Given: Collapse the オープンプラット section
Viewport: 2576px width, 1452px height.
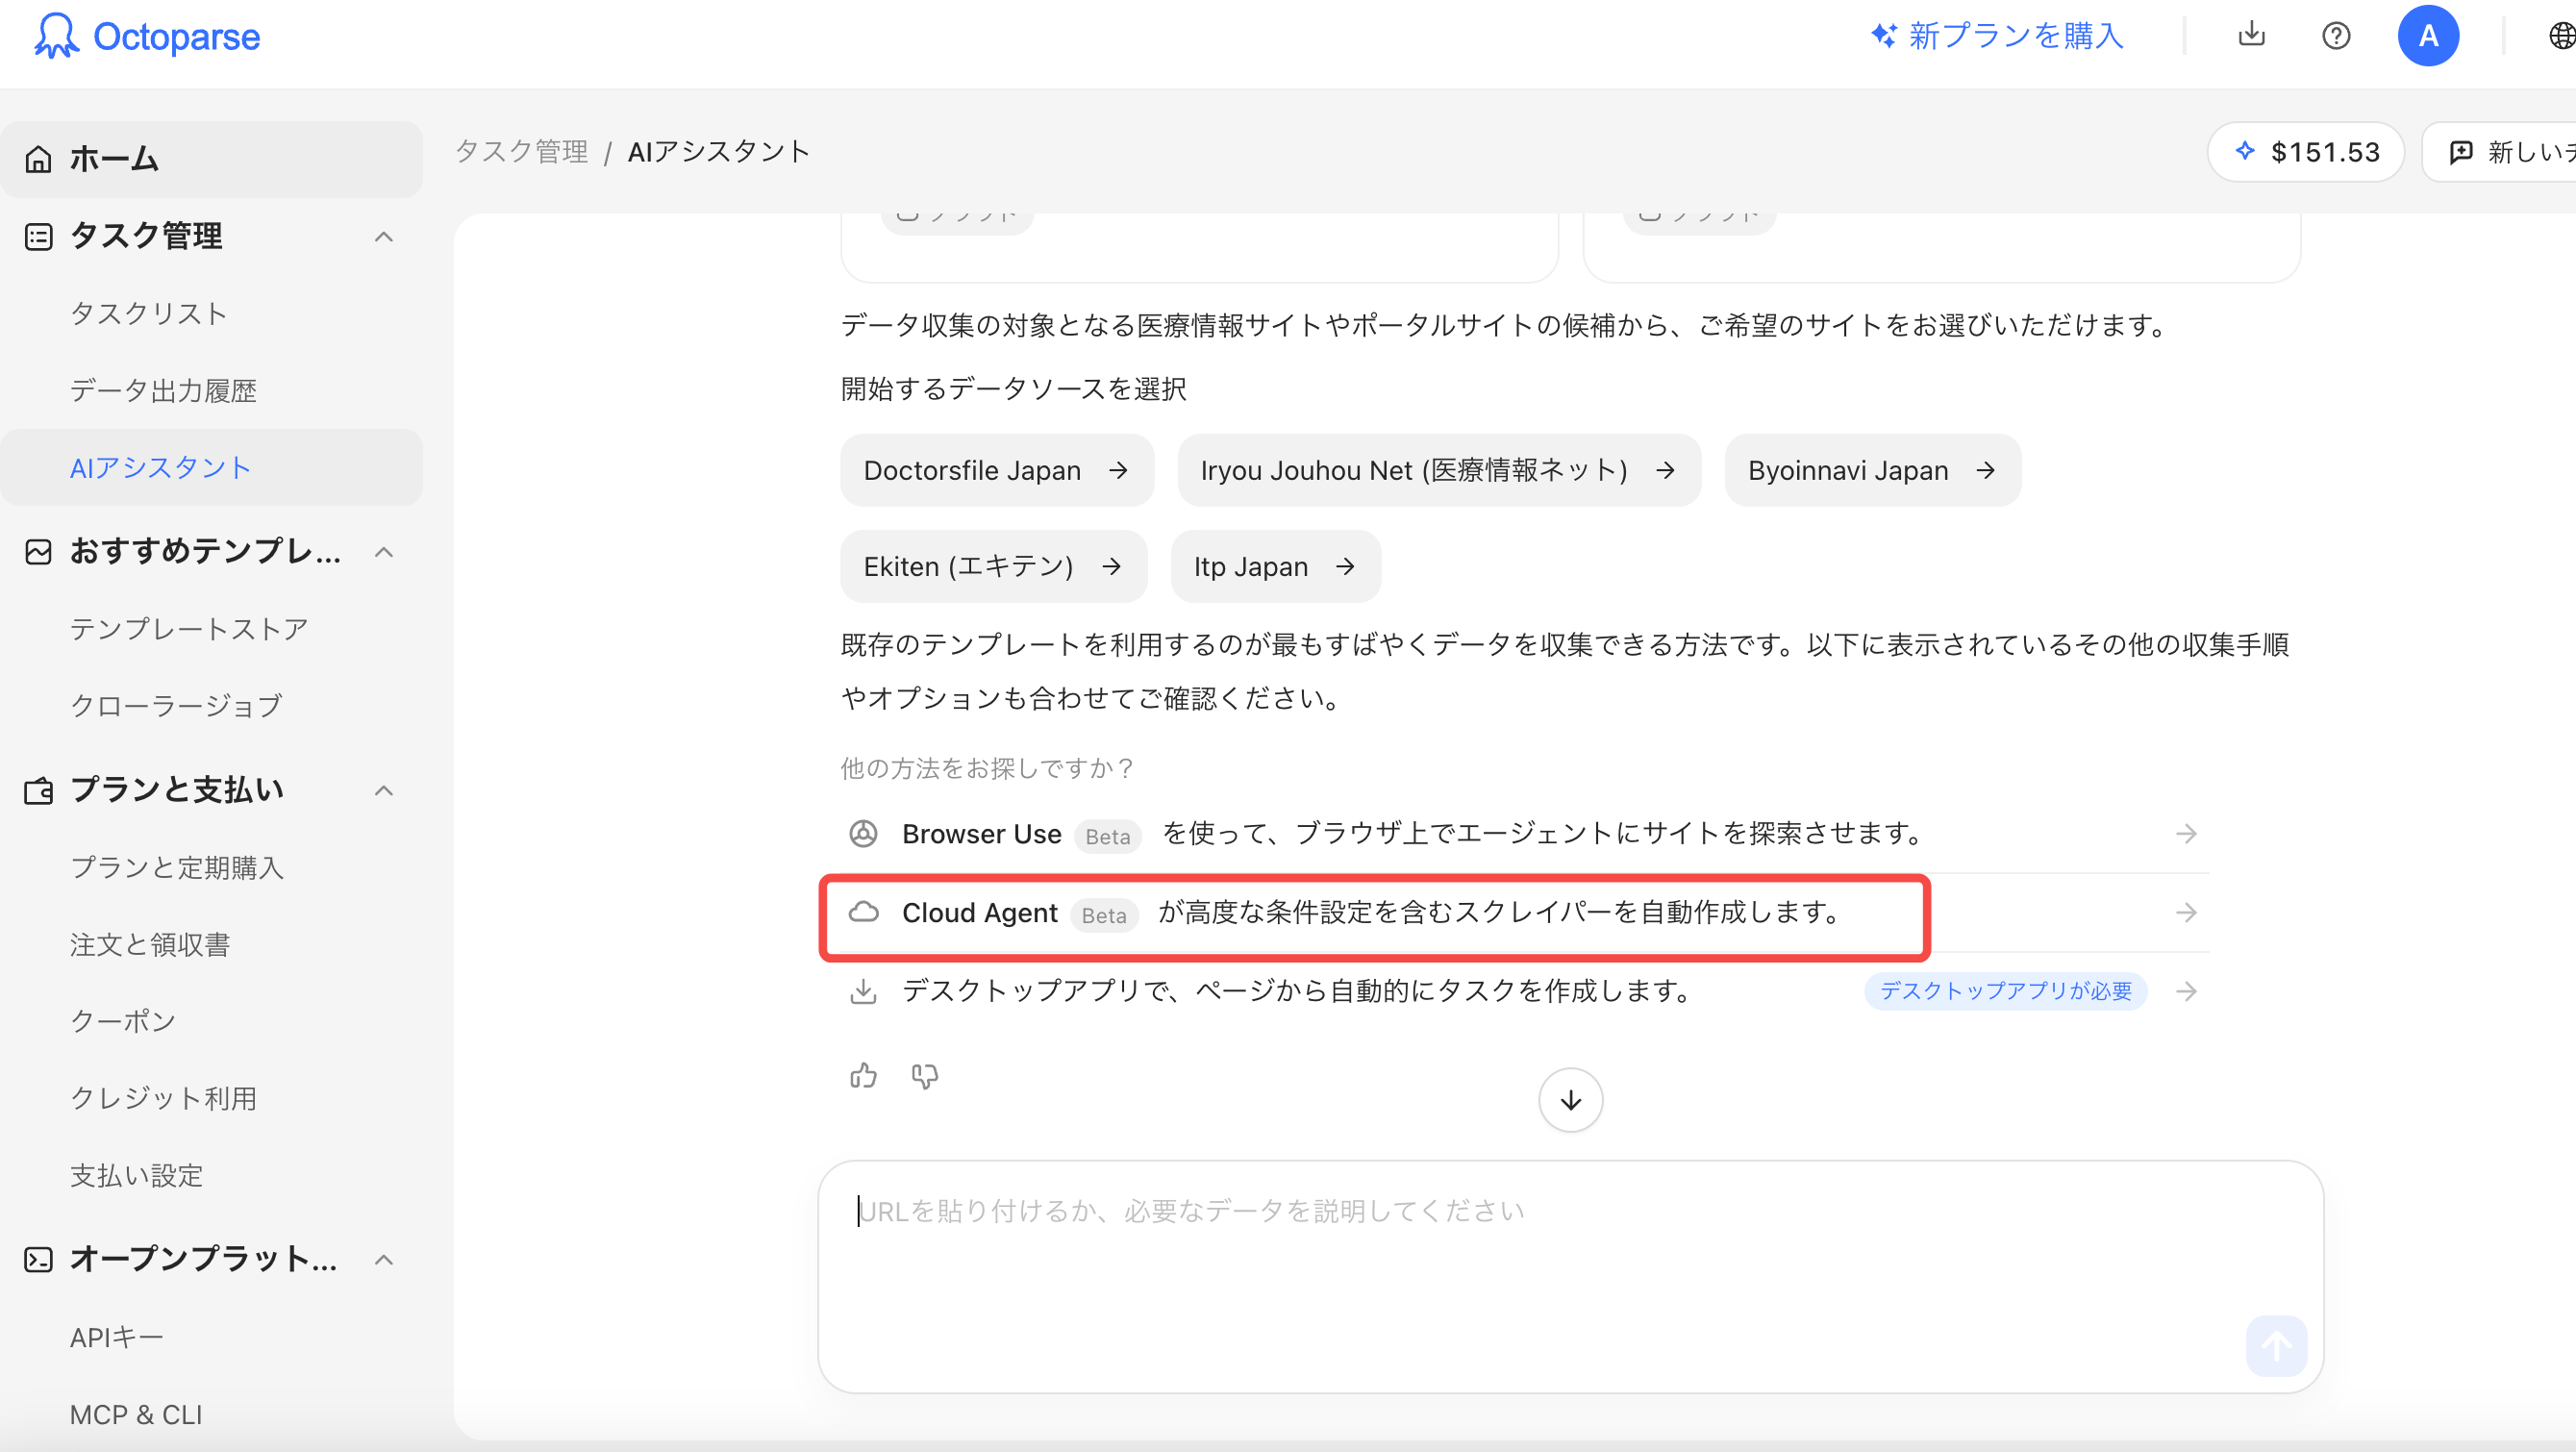Looking at the screenshot, I should pyautogui.click(x=384, y=1260).
